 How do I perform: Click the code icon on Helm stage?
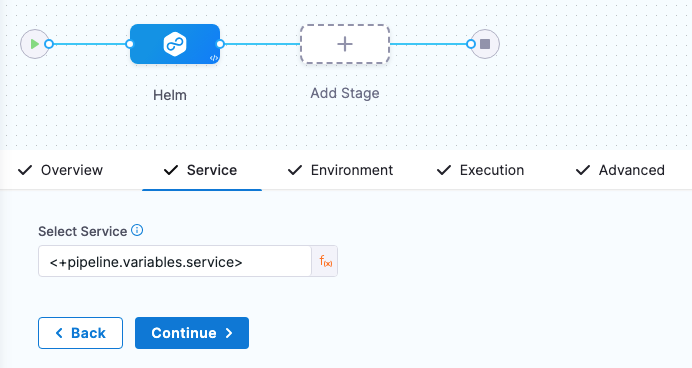214,58
